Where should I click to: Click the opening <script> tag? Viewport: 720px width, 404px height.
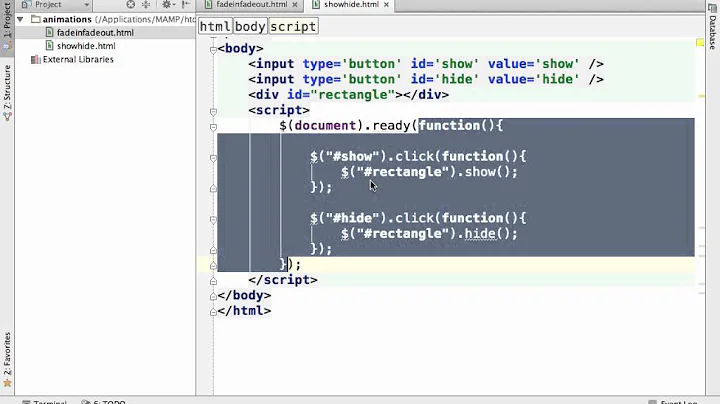[x=279, y=110]
